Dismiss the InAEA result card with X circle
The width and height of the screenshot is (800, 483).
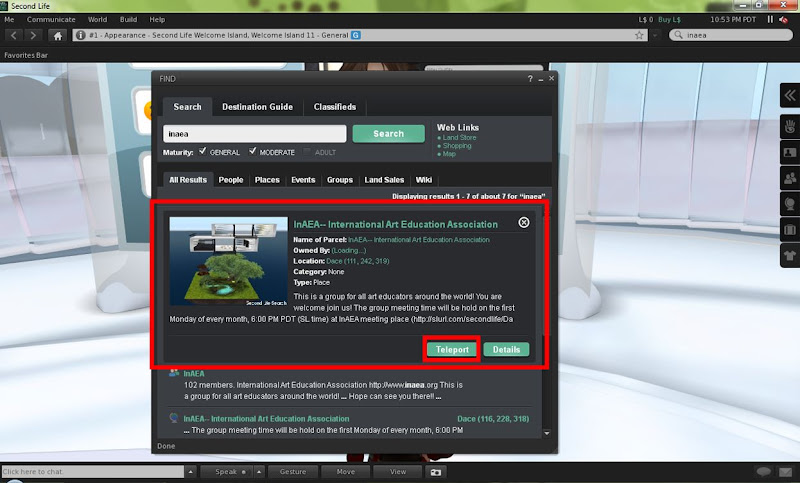(x=523, y=222)
